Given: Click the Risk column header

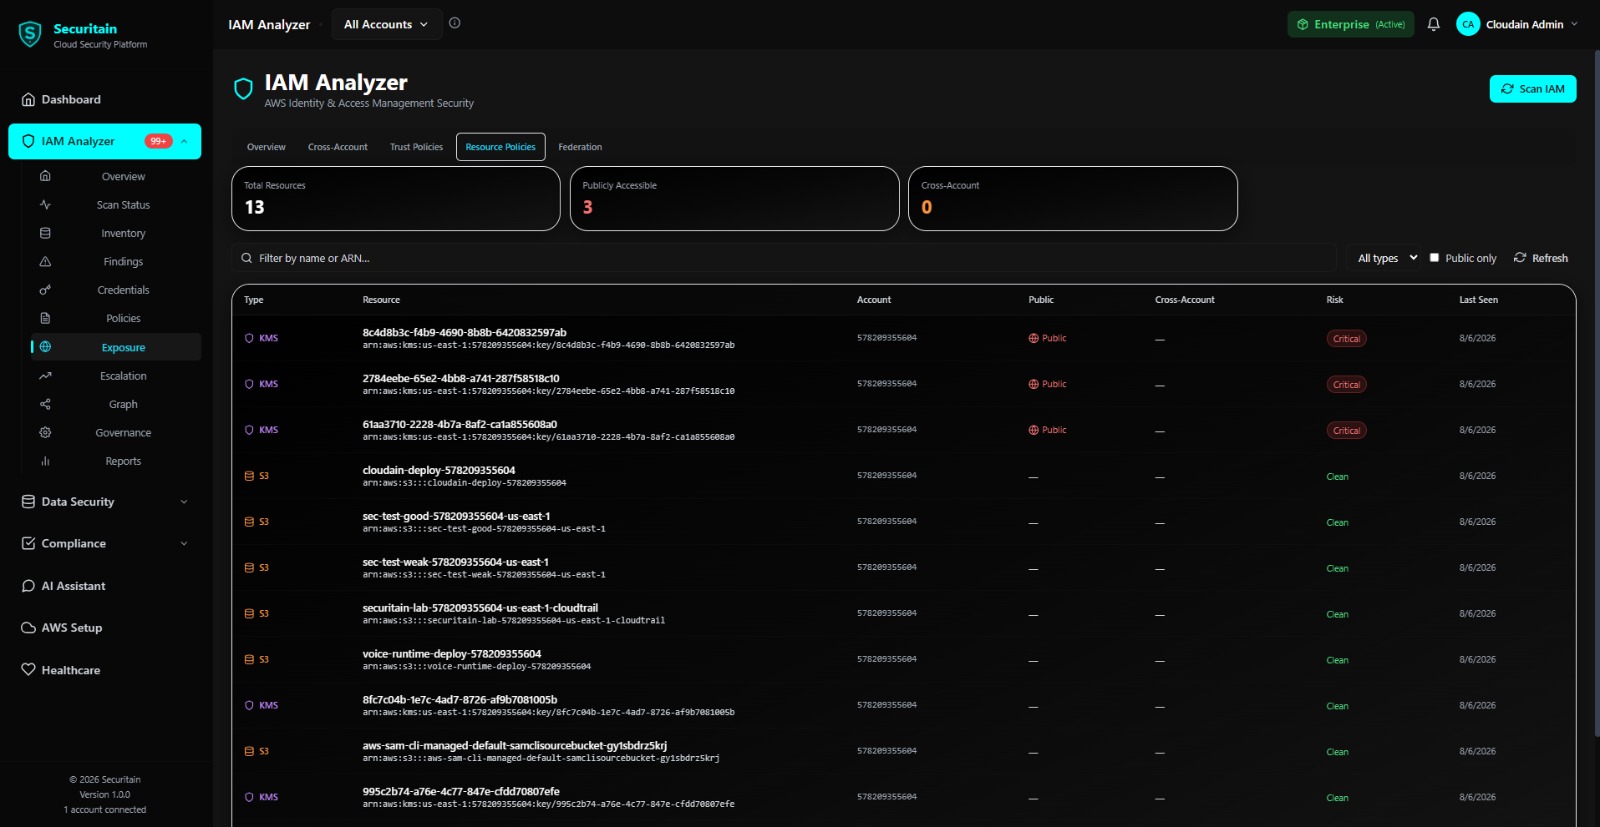Looking at the screenshot, I should click(x=1335, y=300).
